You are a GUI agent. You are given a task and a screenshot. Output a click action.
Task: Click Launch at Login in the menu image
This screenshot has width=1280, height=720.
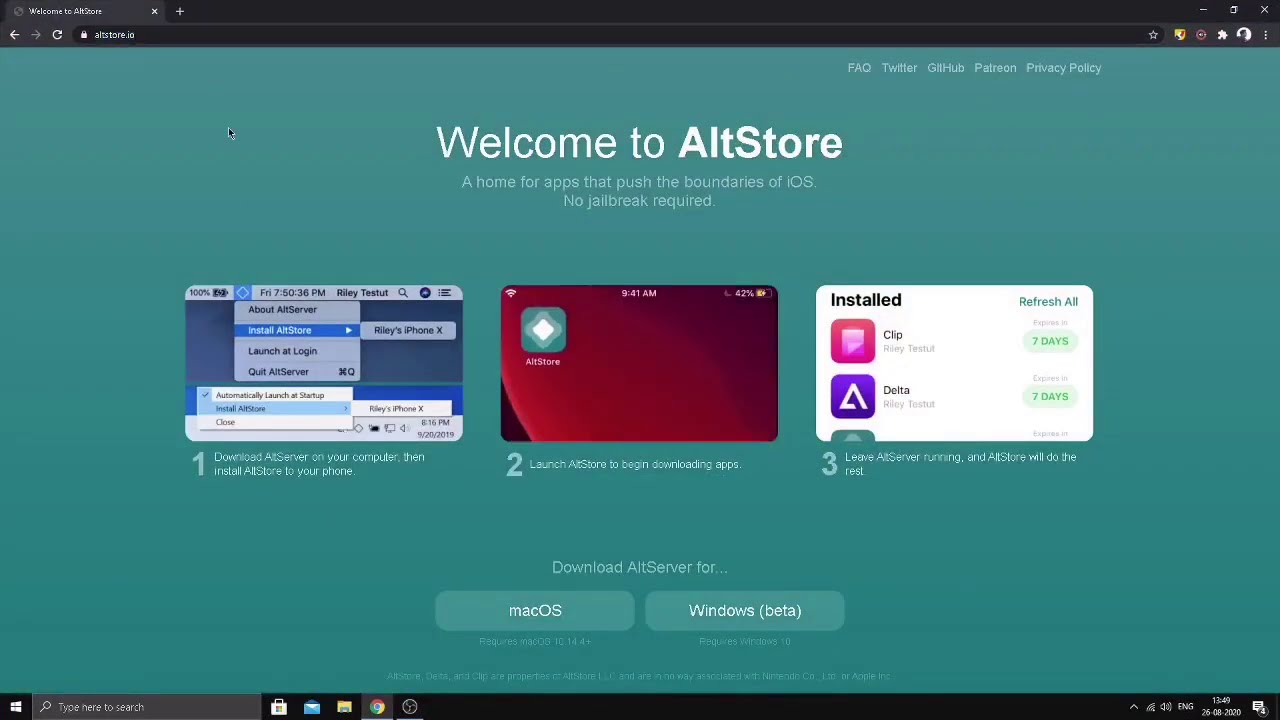(x=282, y=351)
